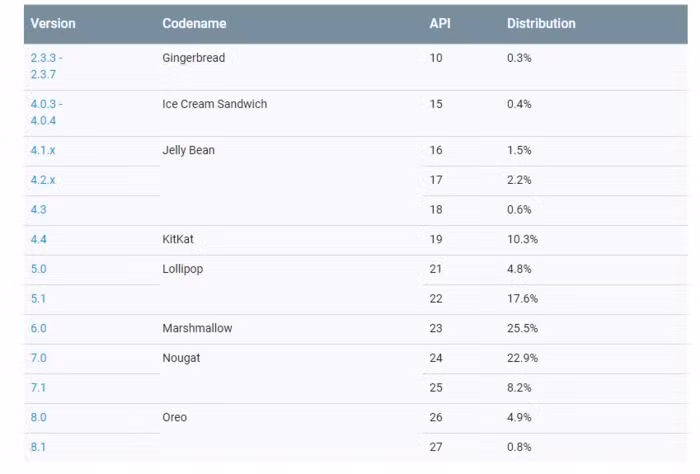Open the 4.4 KitKat version link

[x=39, y=240]
